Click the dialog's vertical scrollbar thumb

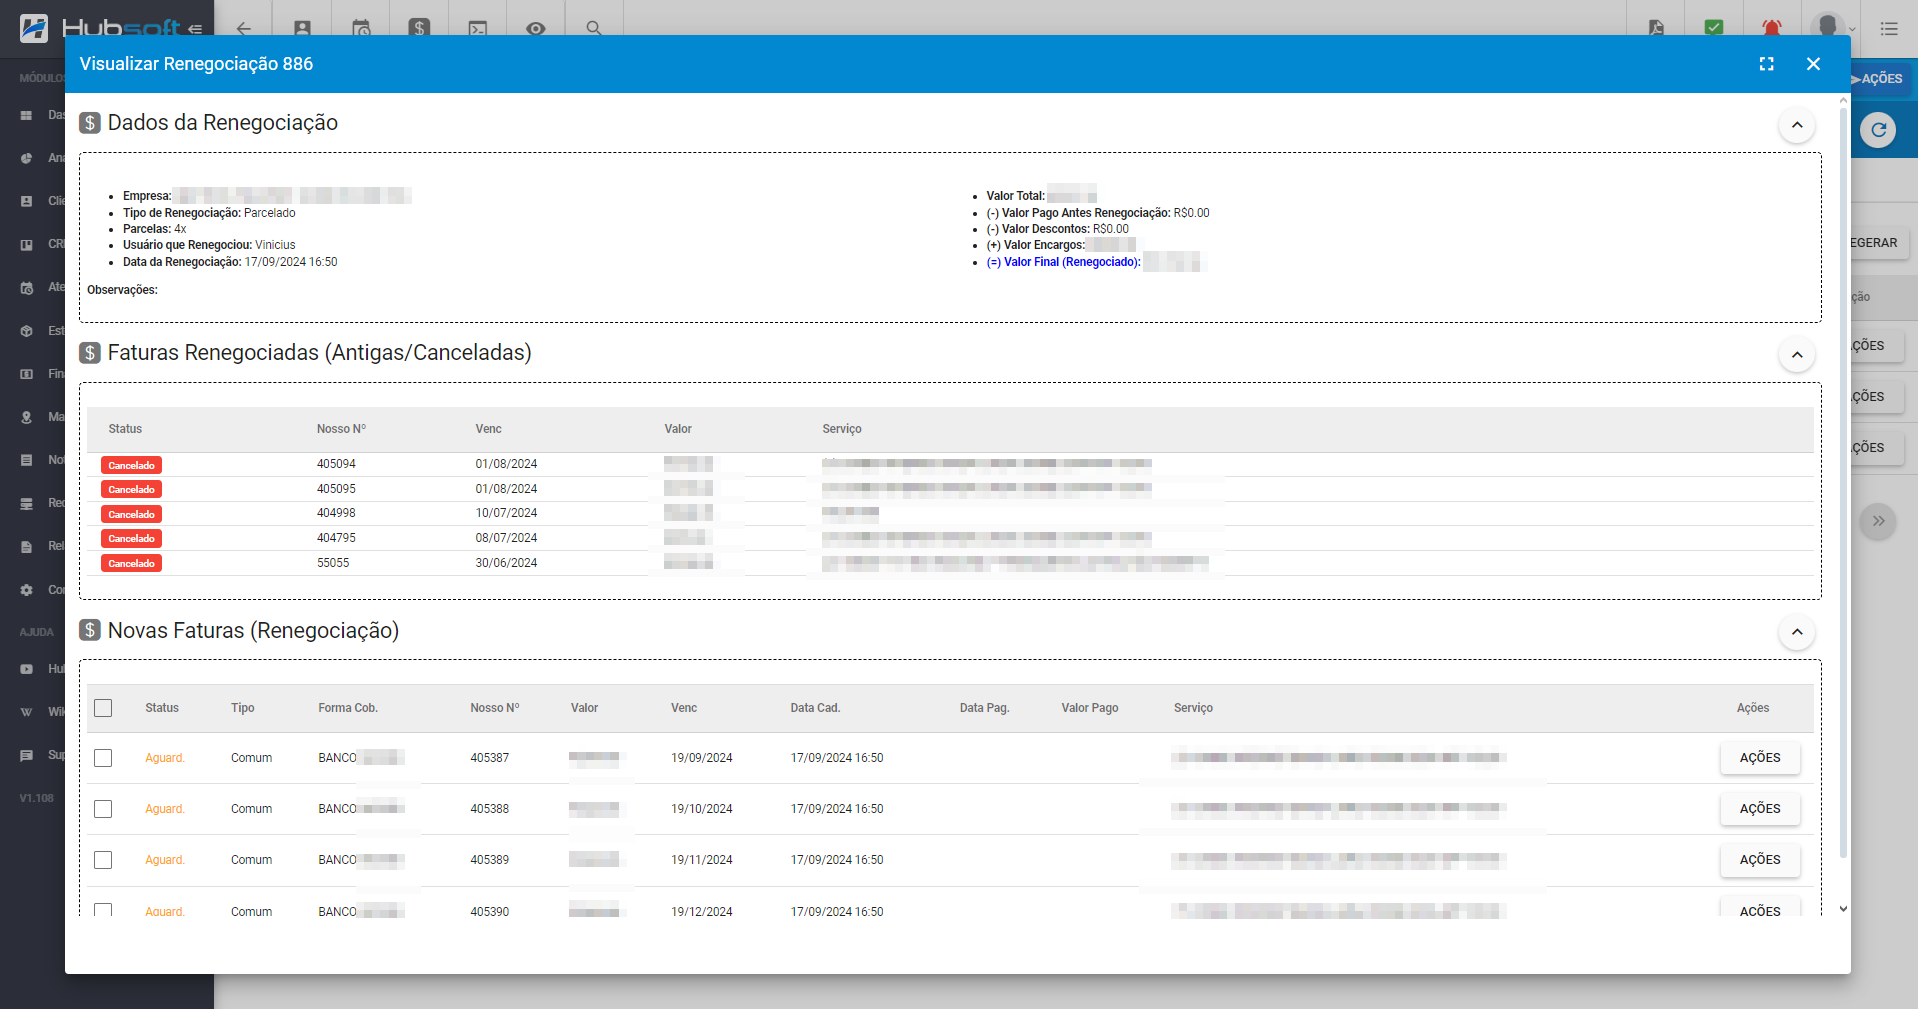coord(1843,482)
